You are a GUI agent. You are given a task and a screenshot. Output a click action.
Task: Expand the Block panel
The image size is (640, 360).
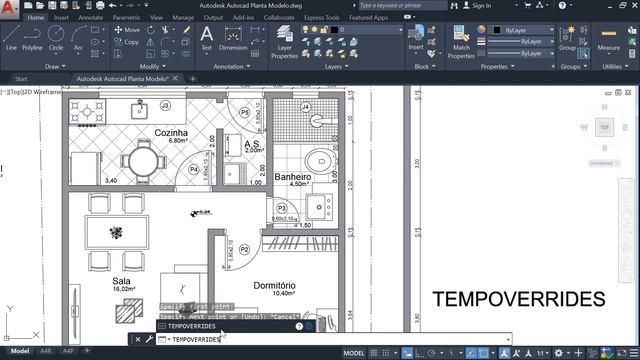pyautogui.click(x=424, y=67)
